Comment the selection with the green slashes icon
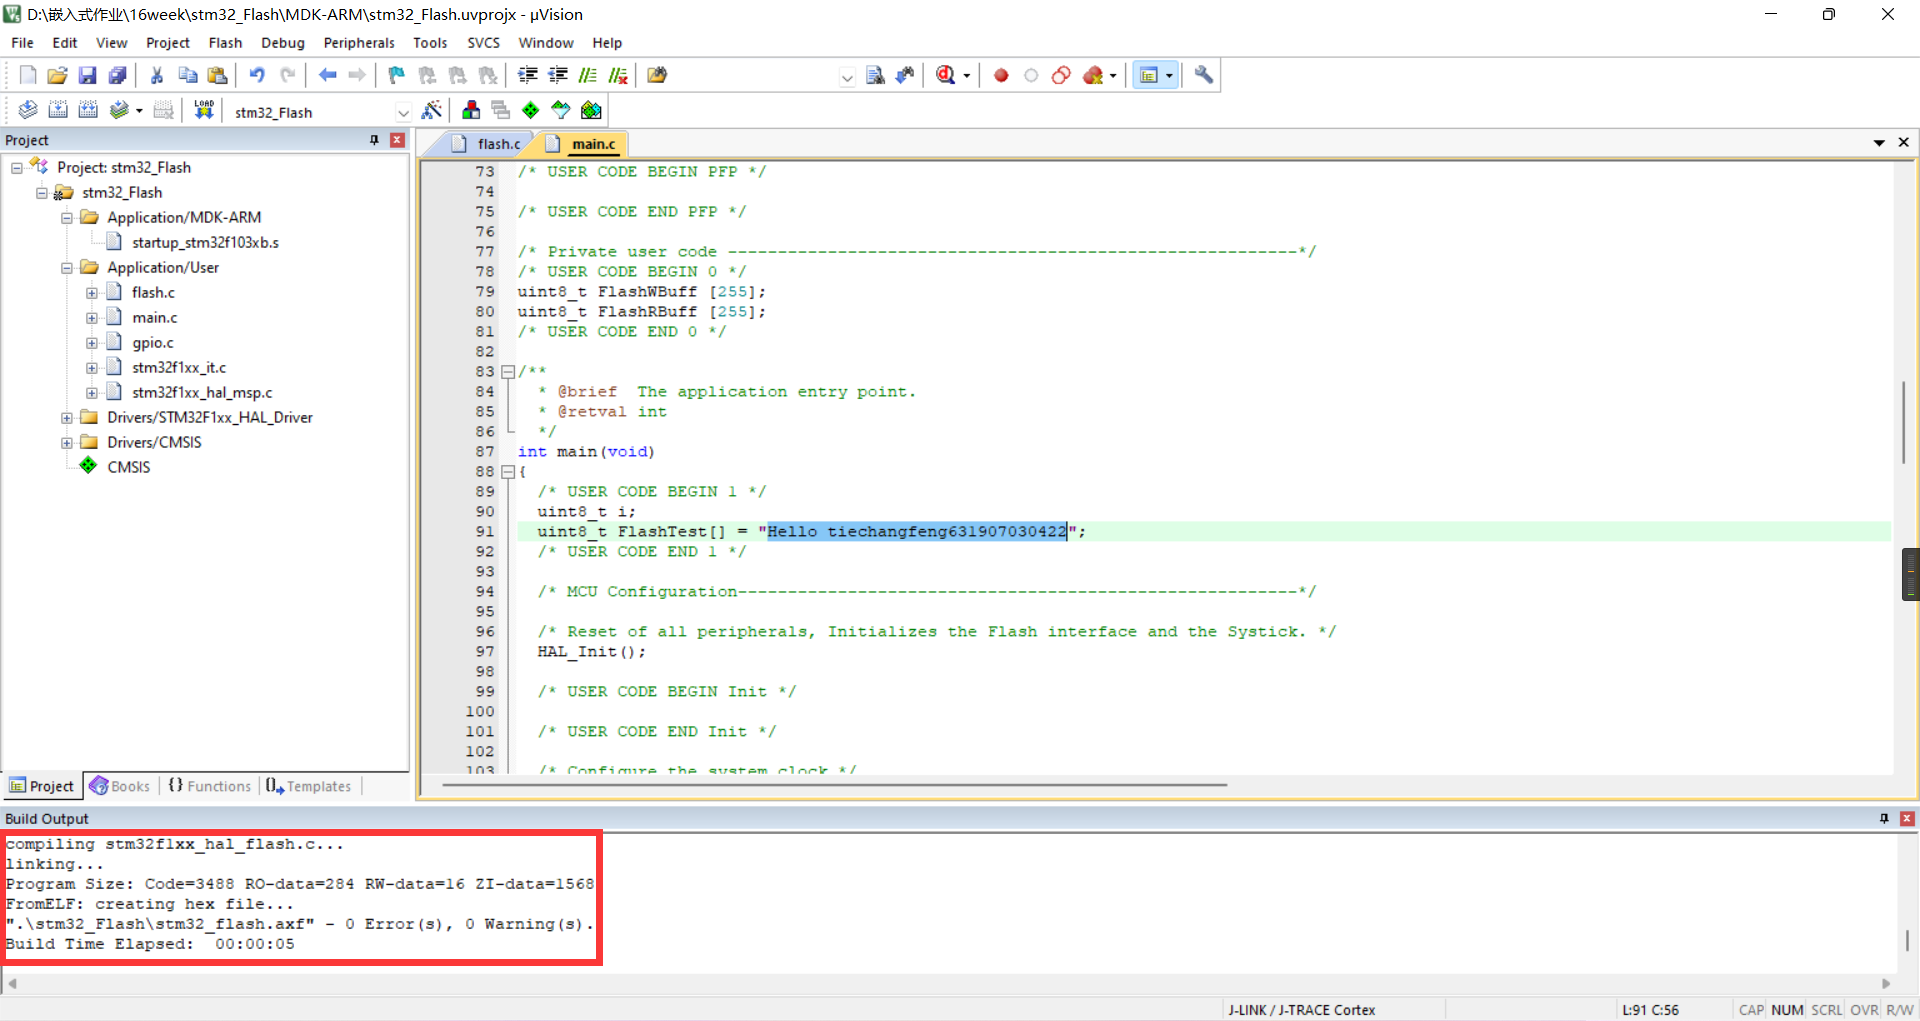 pyautogui.click(x=588, y=75)
